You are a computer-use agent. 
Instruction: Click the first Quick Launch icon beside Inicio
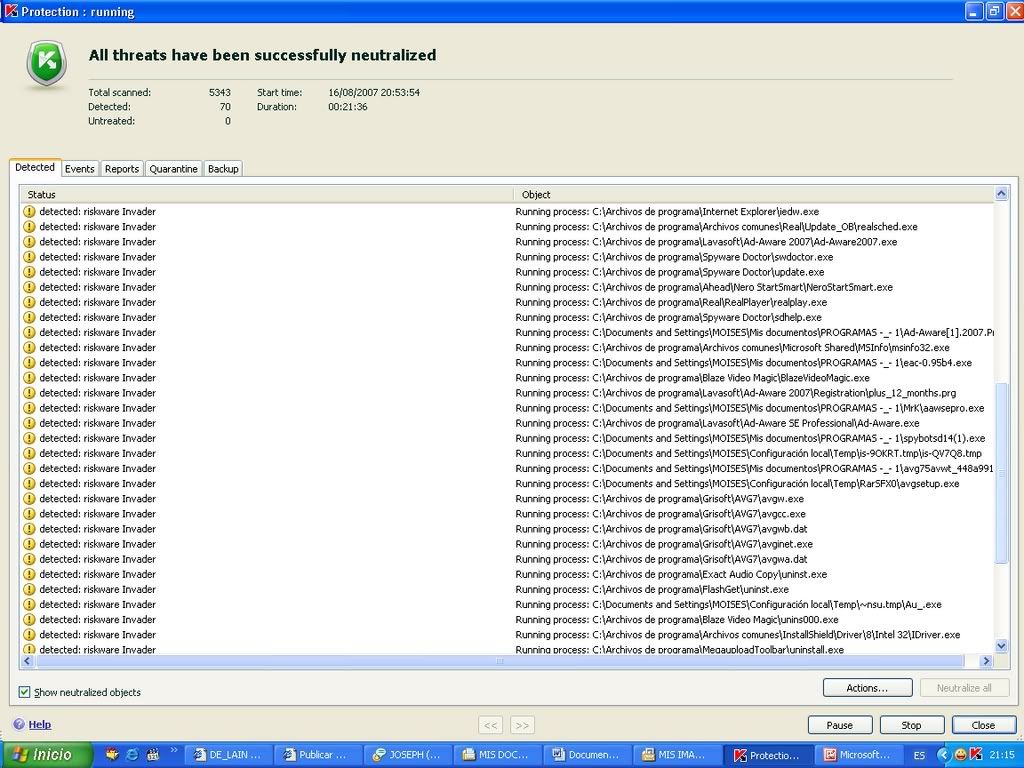(111, 754)
